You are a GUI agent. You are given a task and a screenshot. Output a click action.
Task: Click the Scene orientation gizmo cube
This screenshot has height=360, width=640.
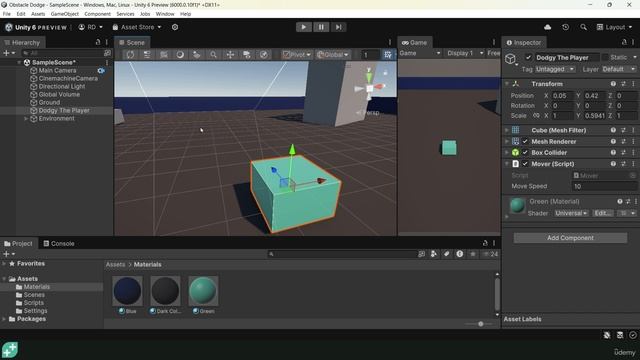click(370, 88)
